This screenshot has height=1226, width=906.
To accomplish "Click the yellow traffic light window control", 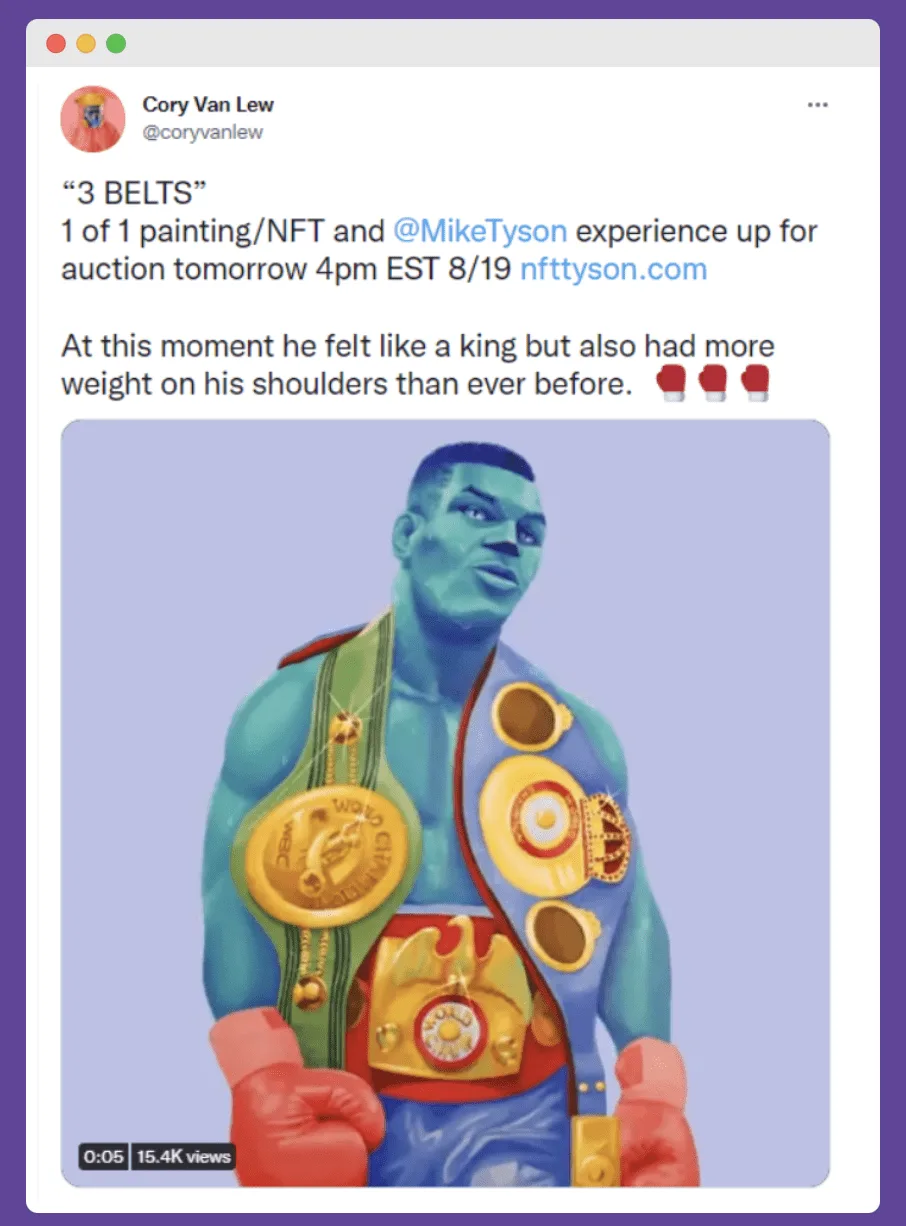I will (85, 43).
